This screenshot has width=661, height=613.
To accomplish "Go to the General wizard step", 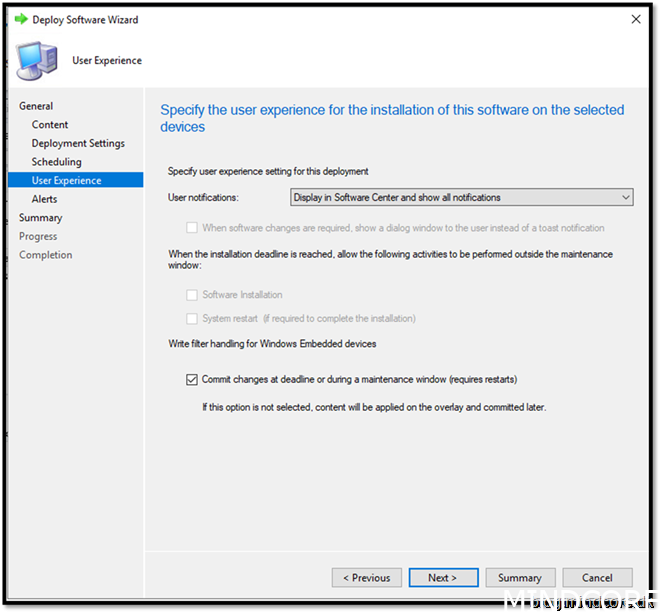I will (36, 106).
